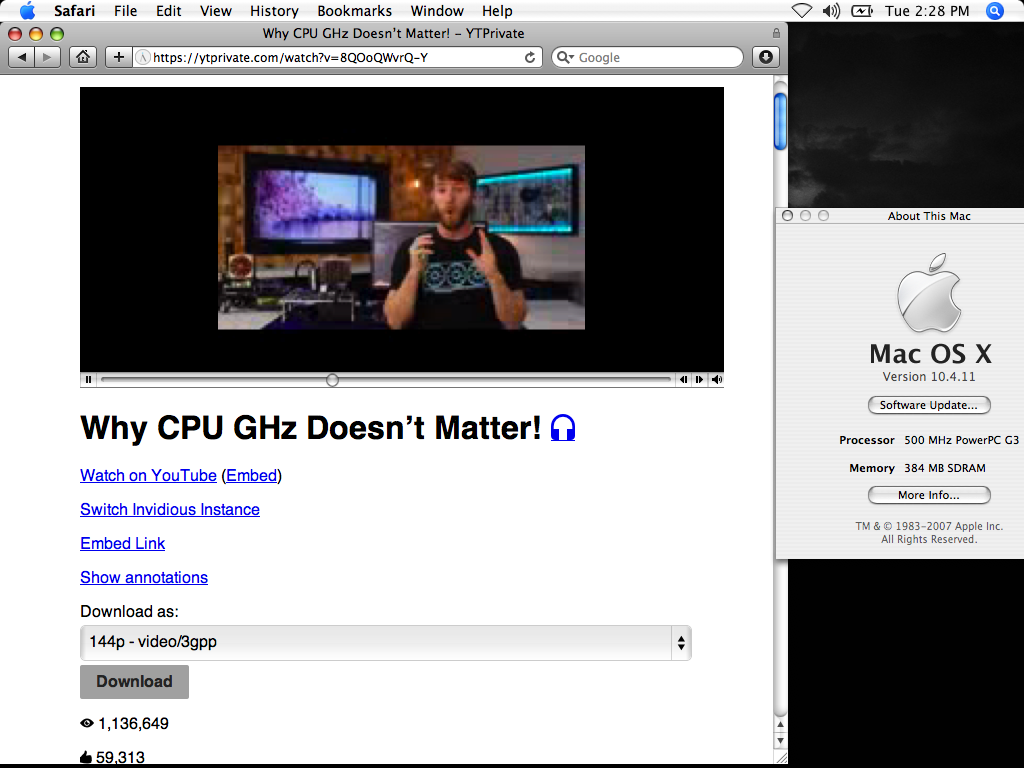Viewport: 1024px width, 768px height.
Task: Open the volume control in menu bar
Action: click(831, 11)
